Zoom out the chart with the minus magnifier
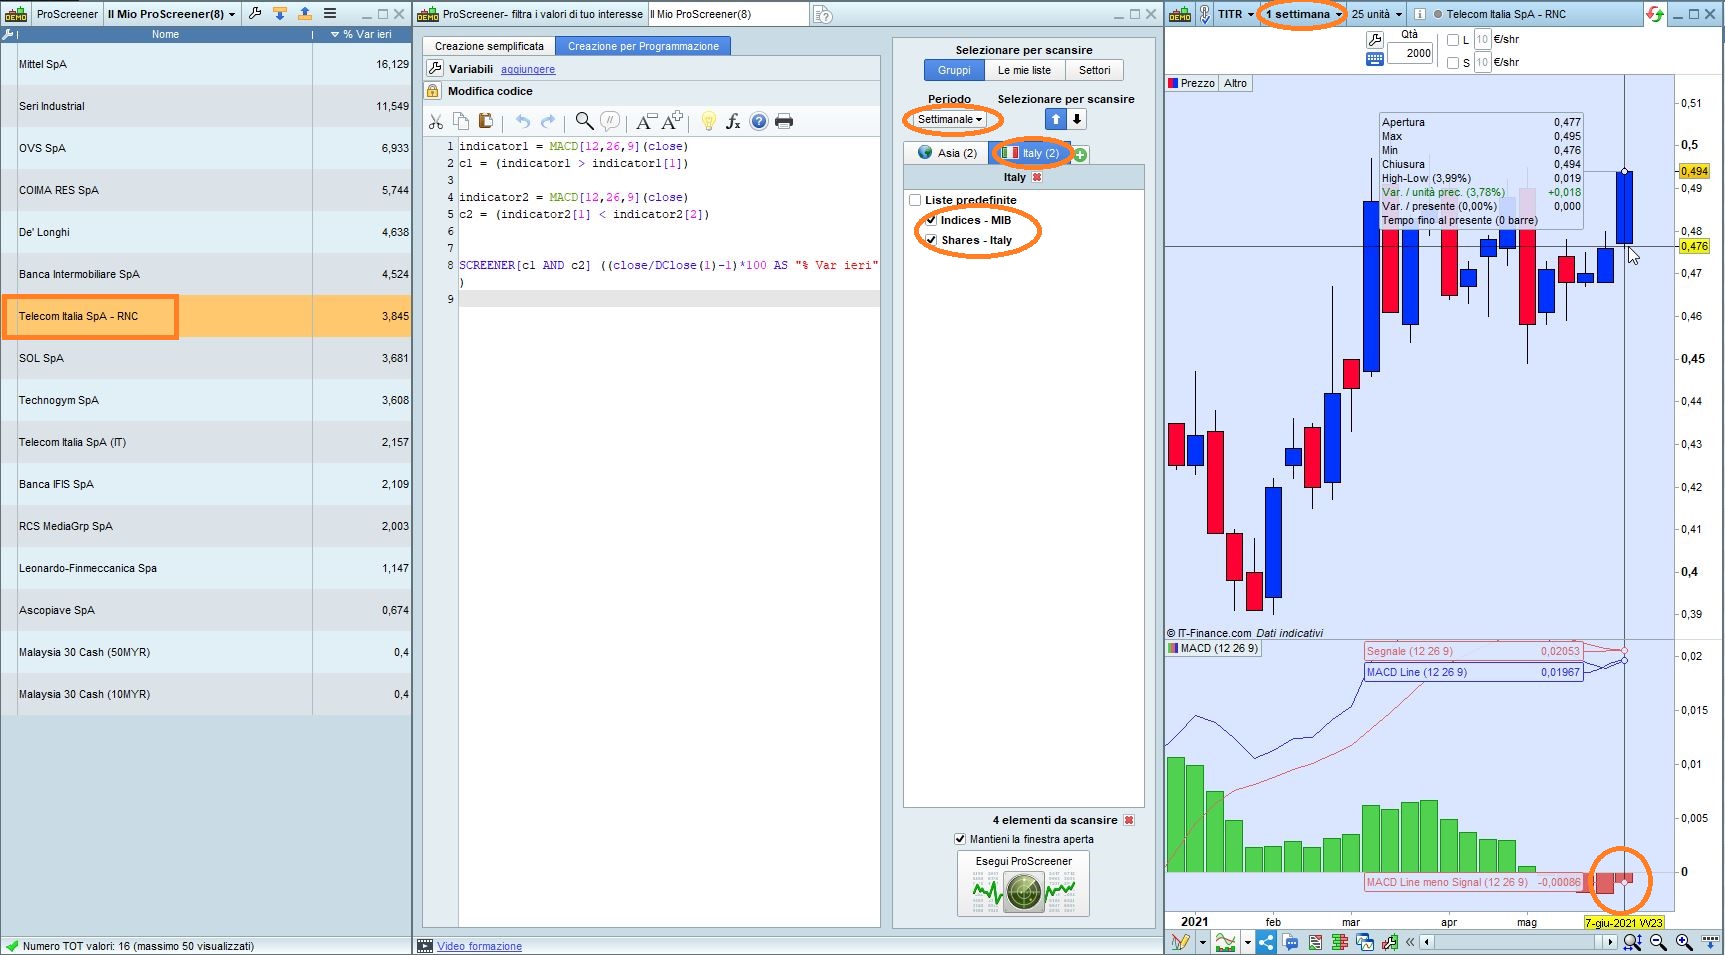This screenshot has height=955, width=1725. (1658, 942)
